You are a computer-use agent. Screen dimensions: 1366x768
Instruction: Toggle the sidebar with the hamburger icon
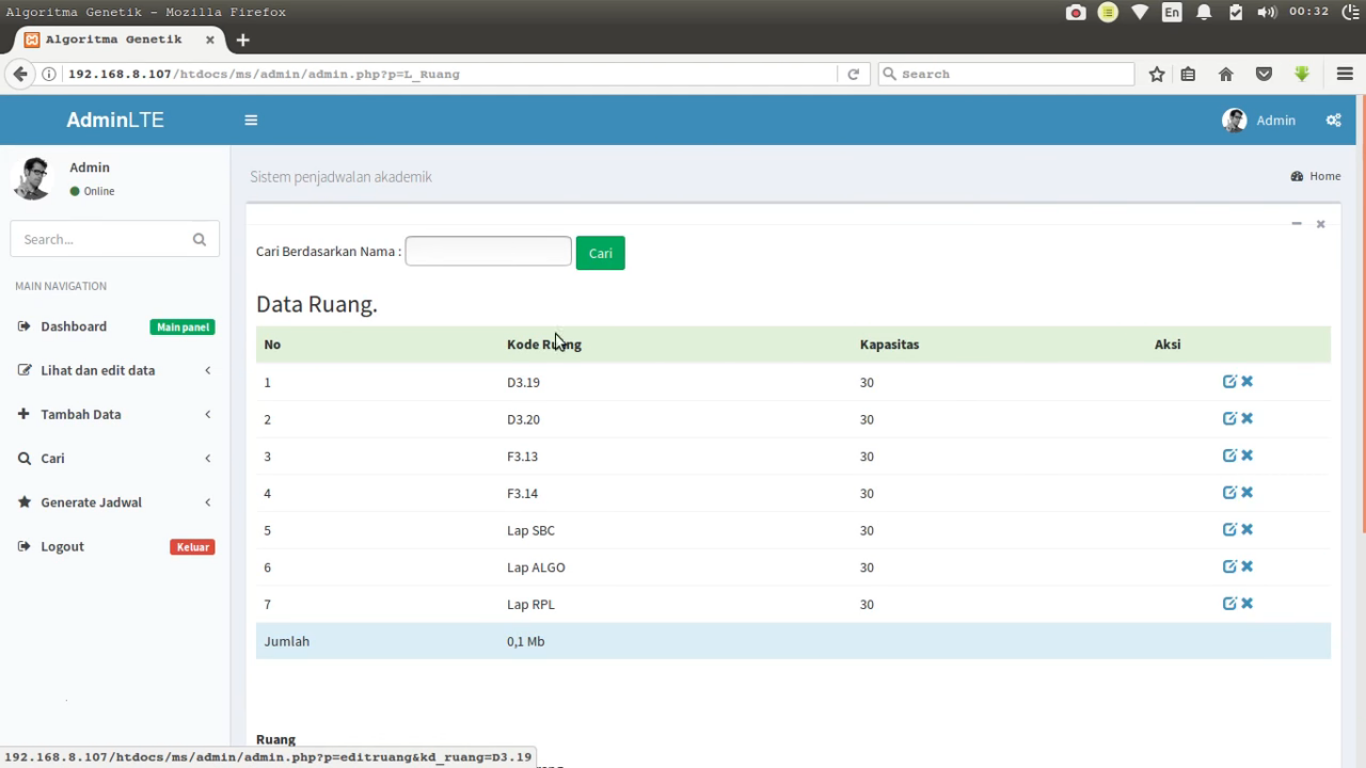(251, 120)
